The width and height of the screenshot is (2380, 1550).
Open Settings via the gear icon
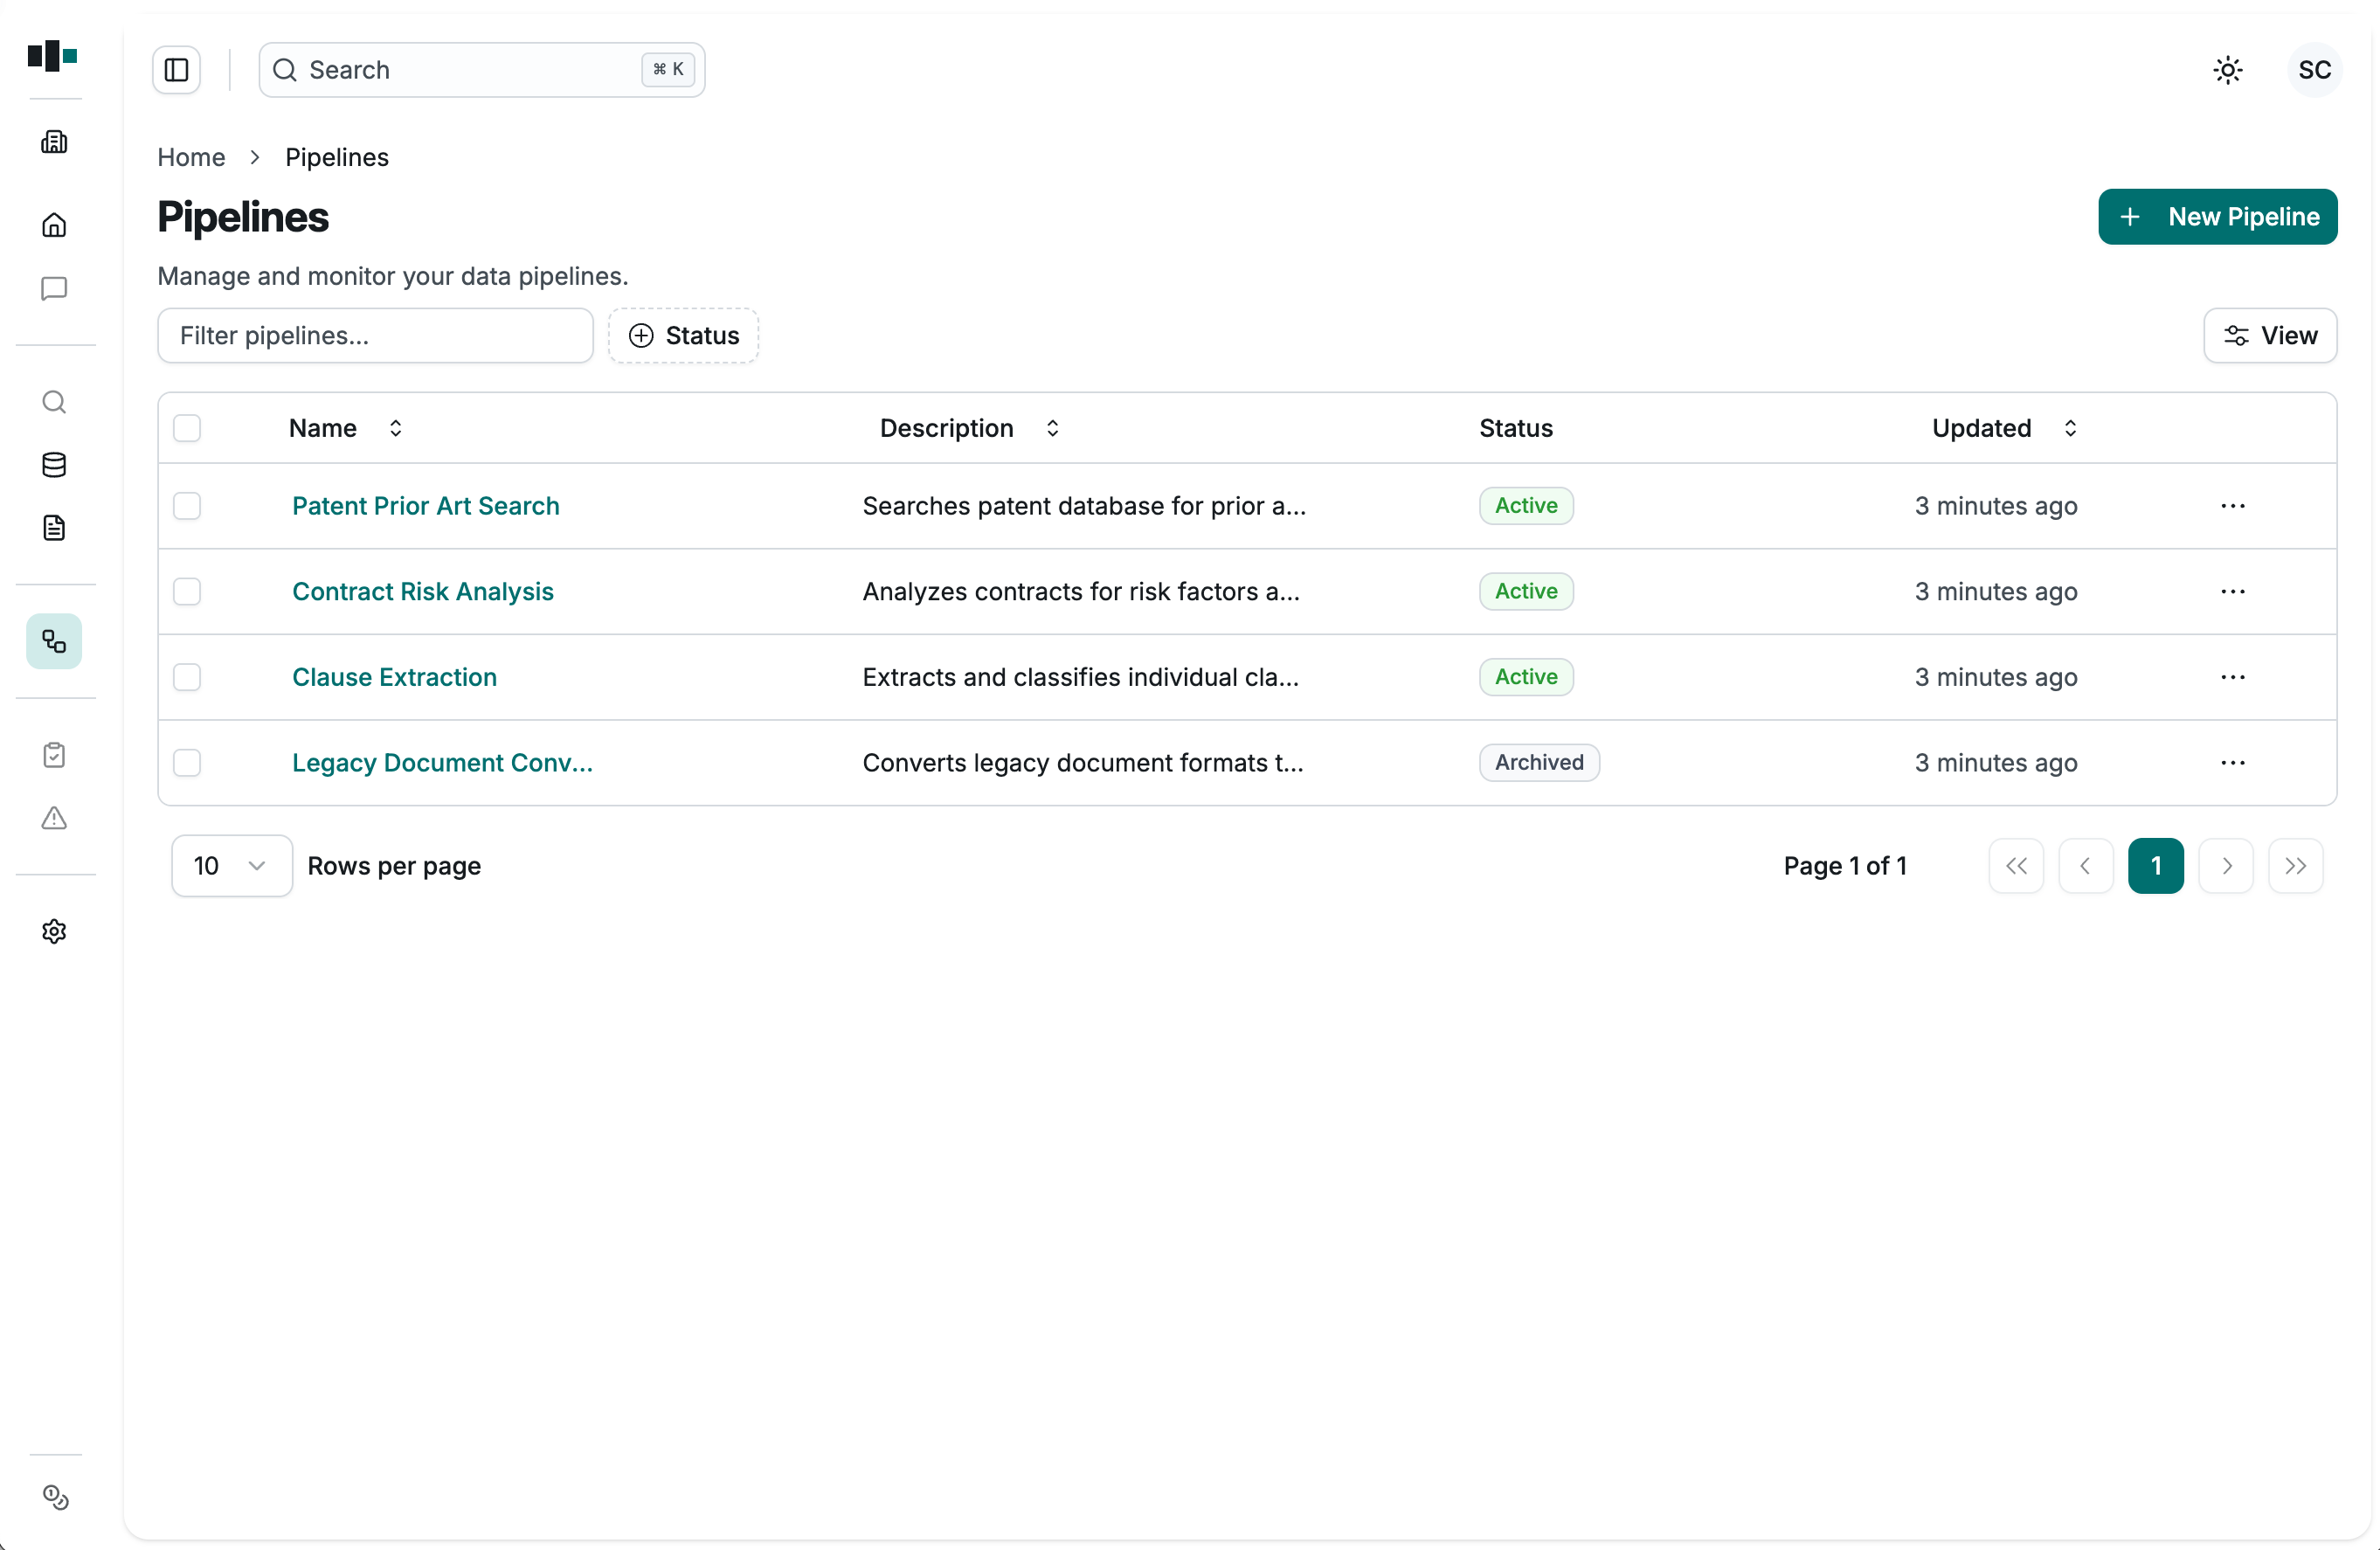coord(53,931)
